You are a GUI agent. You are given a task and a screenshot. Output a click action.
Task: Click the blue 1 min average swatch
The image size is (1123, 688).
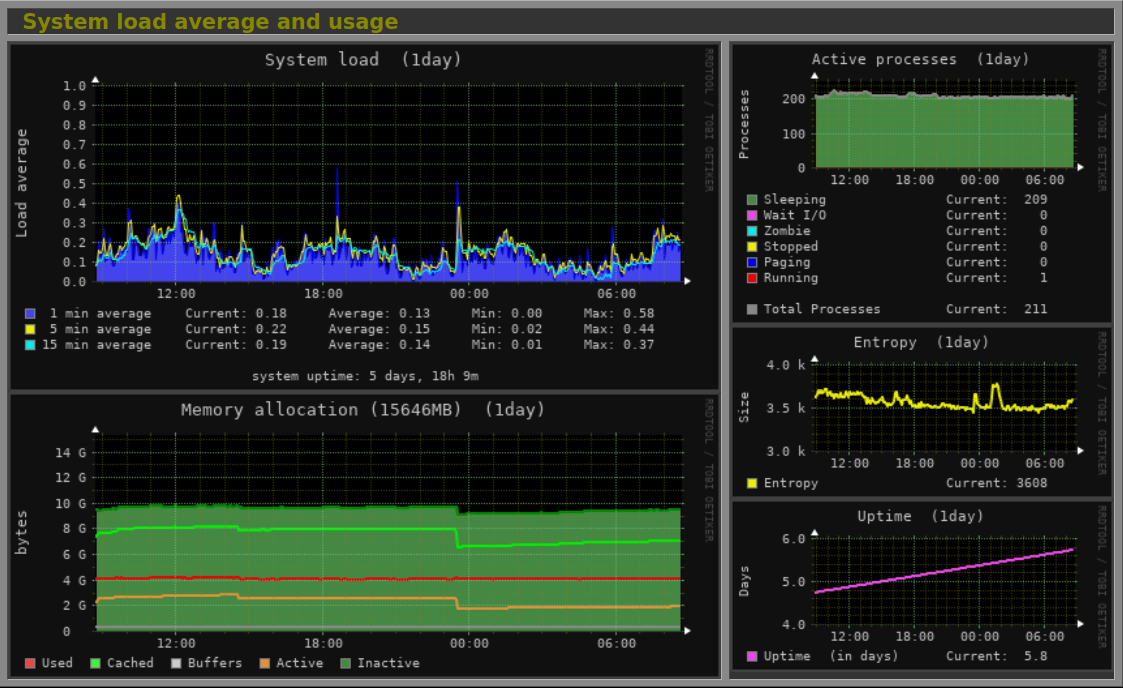pyautogui.click(x=30, y=313)
